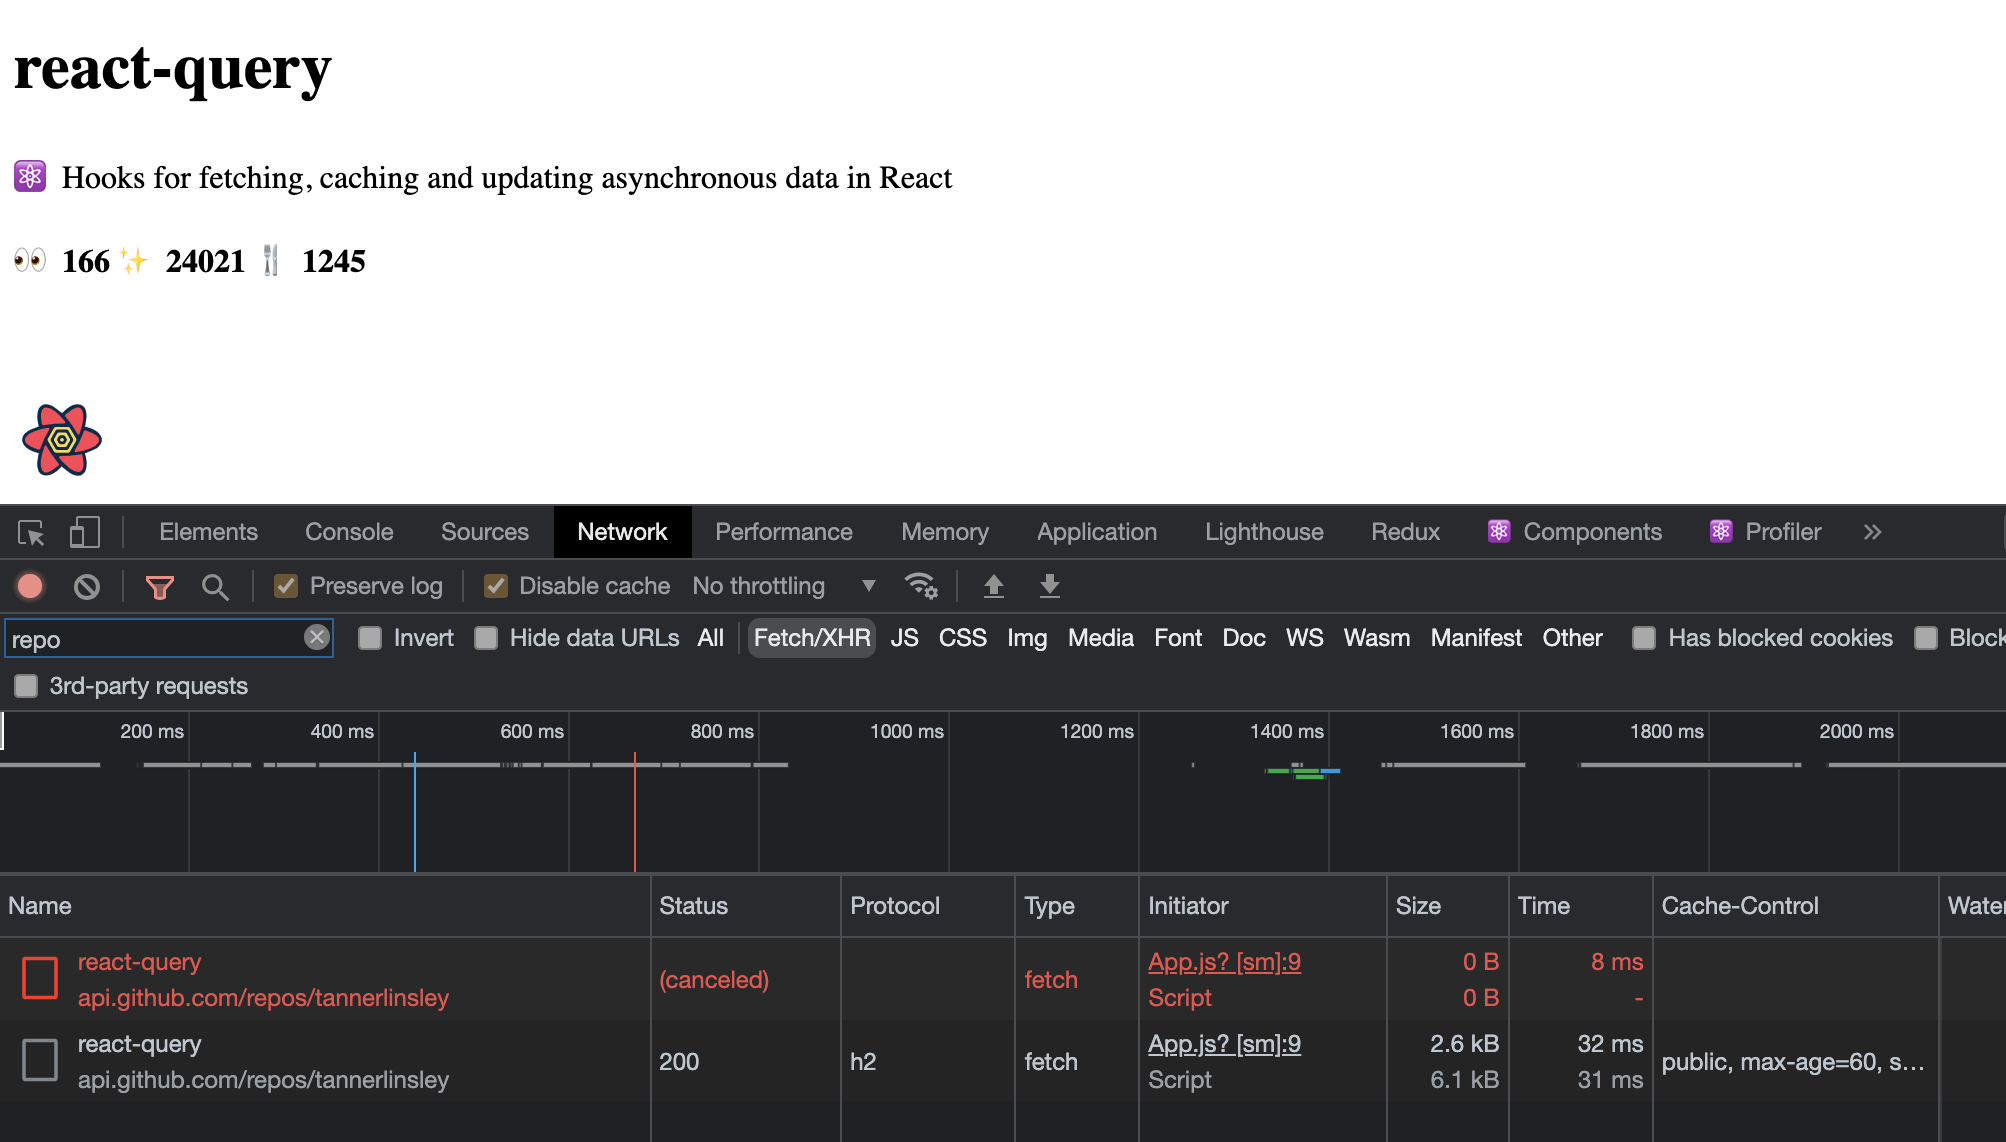Viewport: 2006px width, 1142px height.
Task: Uncheck the Preserve log checkbox
Action: pyautogui.click(x=286, y=586)
